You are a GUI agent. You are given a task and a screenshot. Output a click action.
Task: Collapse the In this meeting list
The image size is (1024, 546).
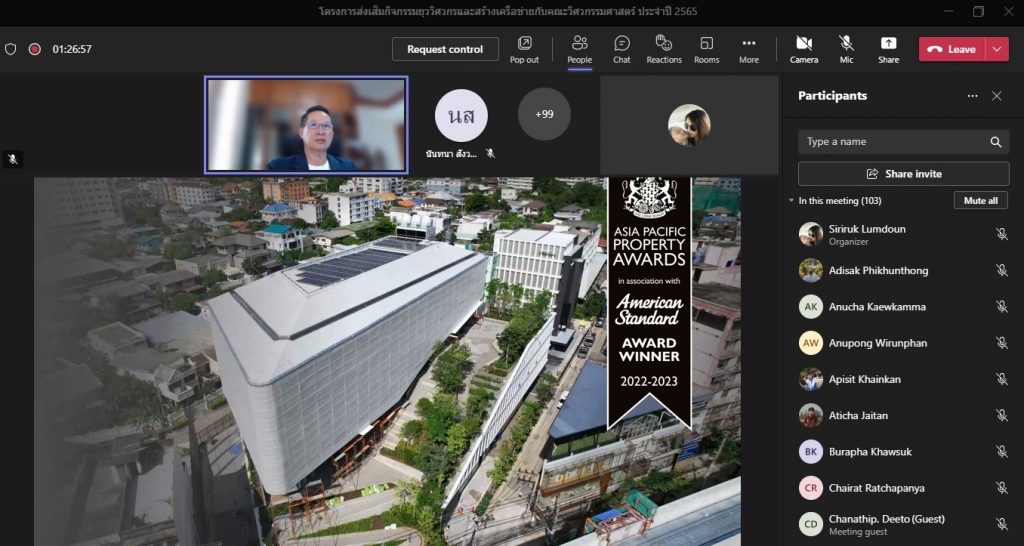791,201
